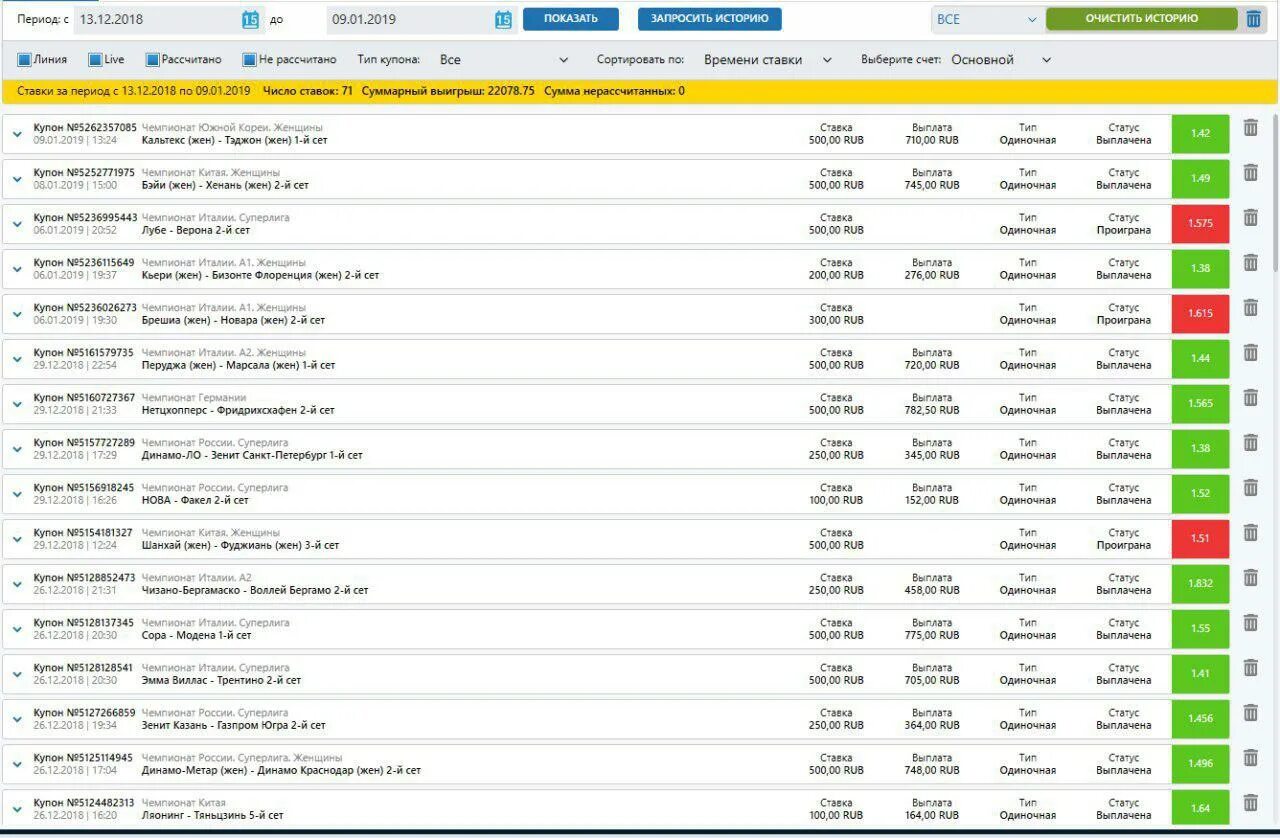Open the start date calendar picker
The height and width of the screenshot is (838, 1280).
pos(250,19)
